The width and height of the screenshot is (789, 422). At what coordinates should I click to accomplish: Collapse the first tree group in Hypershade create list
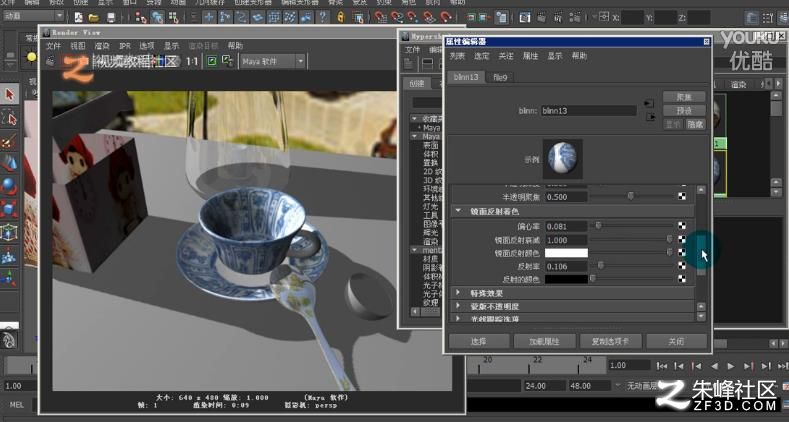[415, 119]
